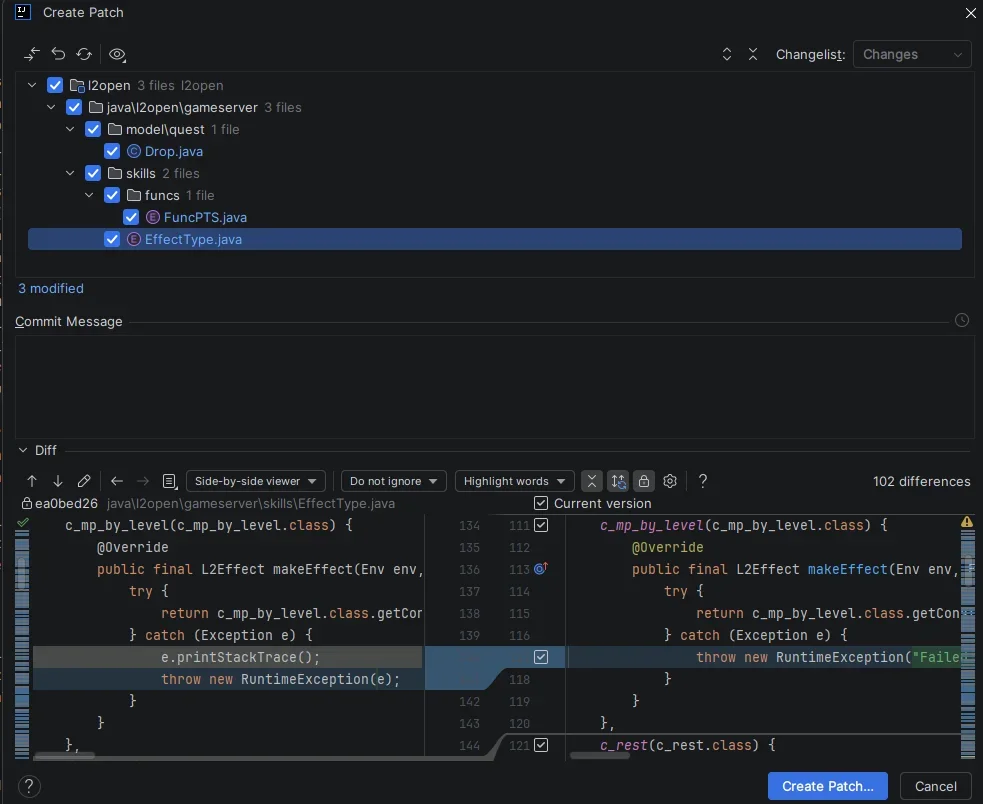Click the diff toolbar help question mark
Image resolution: width=983 pixels, height=804 pixels.
703,481
